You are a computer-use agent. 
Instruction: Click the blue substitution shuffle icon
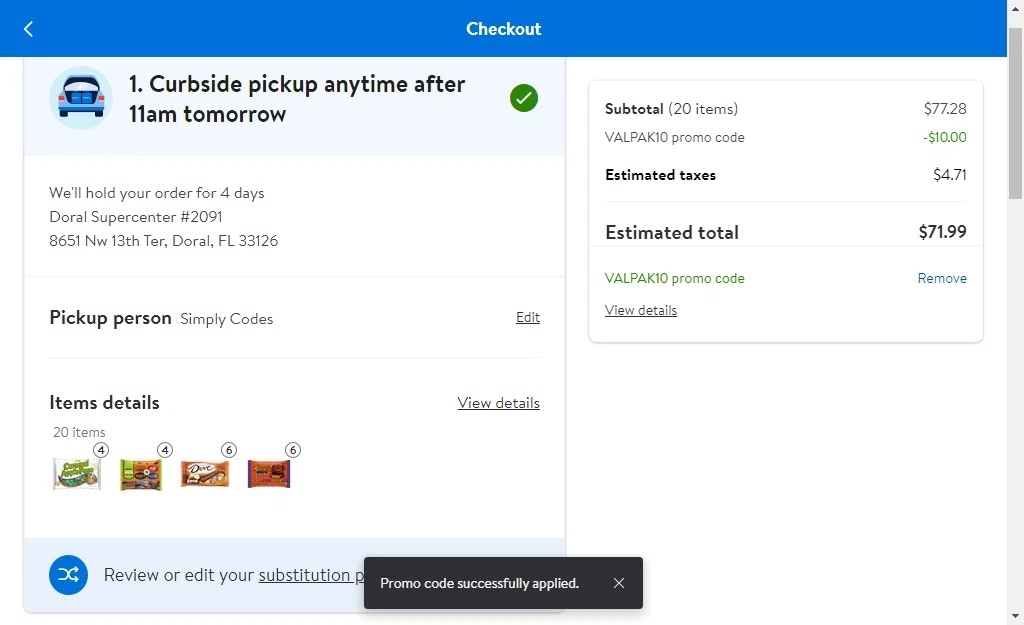(69, 575)
